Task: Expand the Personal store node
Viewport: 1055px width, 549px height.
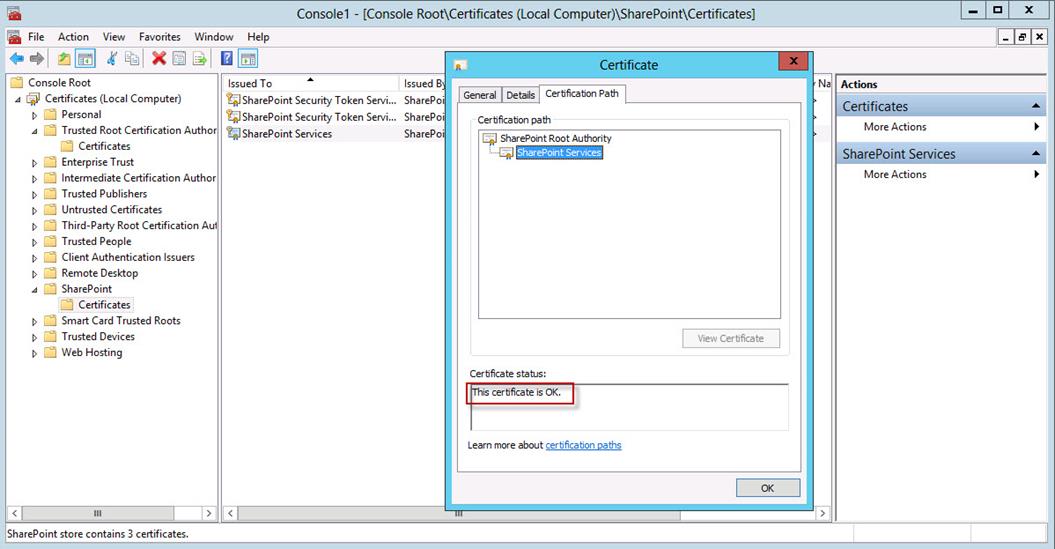Action: click(x=34, y=115)
